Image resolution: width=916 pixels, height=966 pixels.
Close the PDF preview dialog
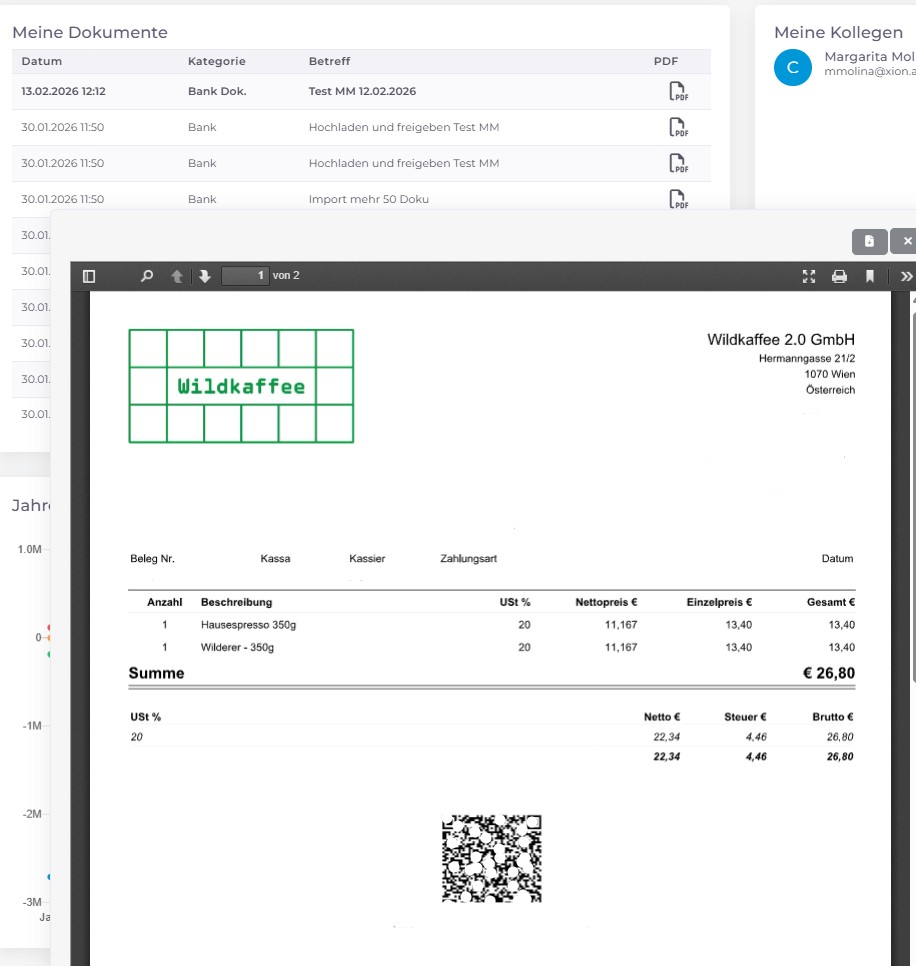click(905, 241)
